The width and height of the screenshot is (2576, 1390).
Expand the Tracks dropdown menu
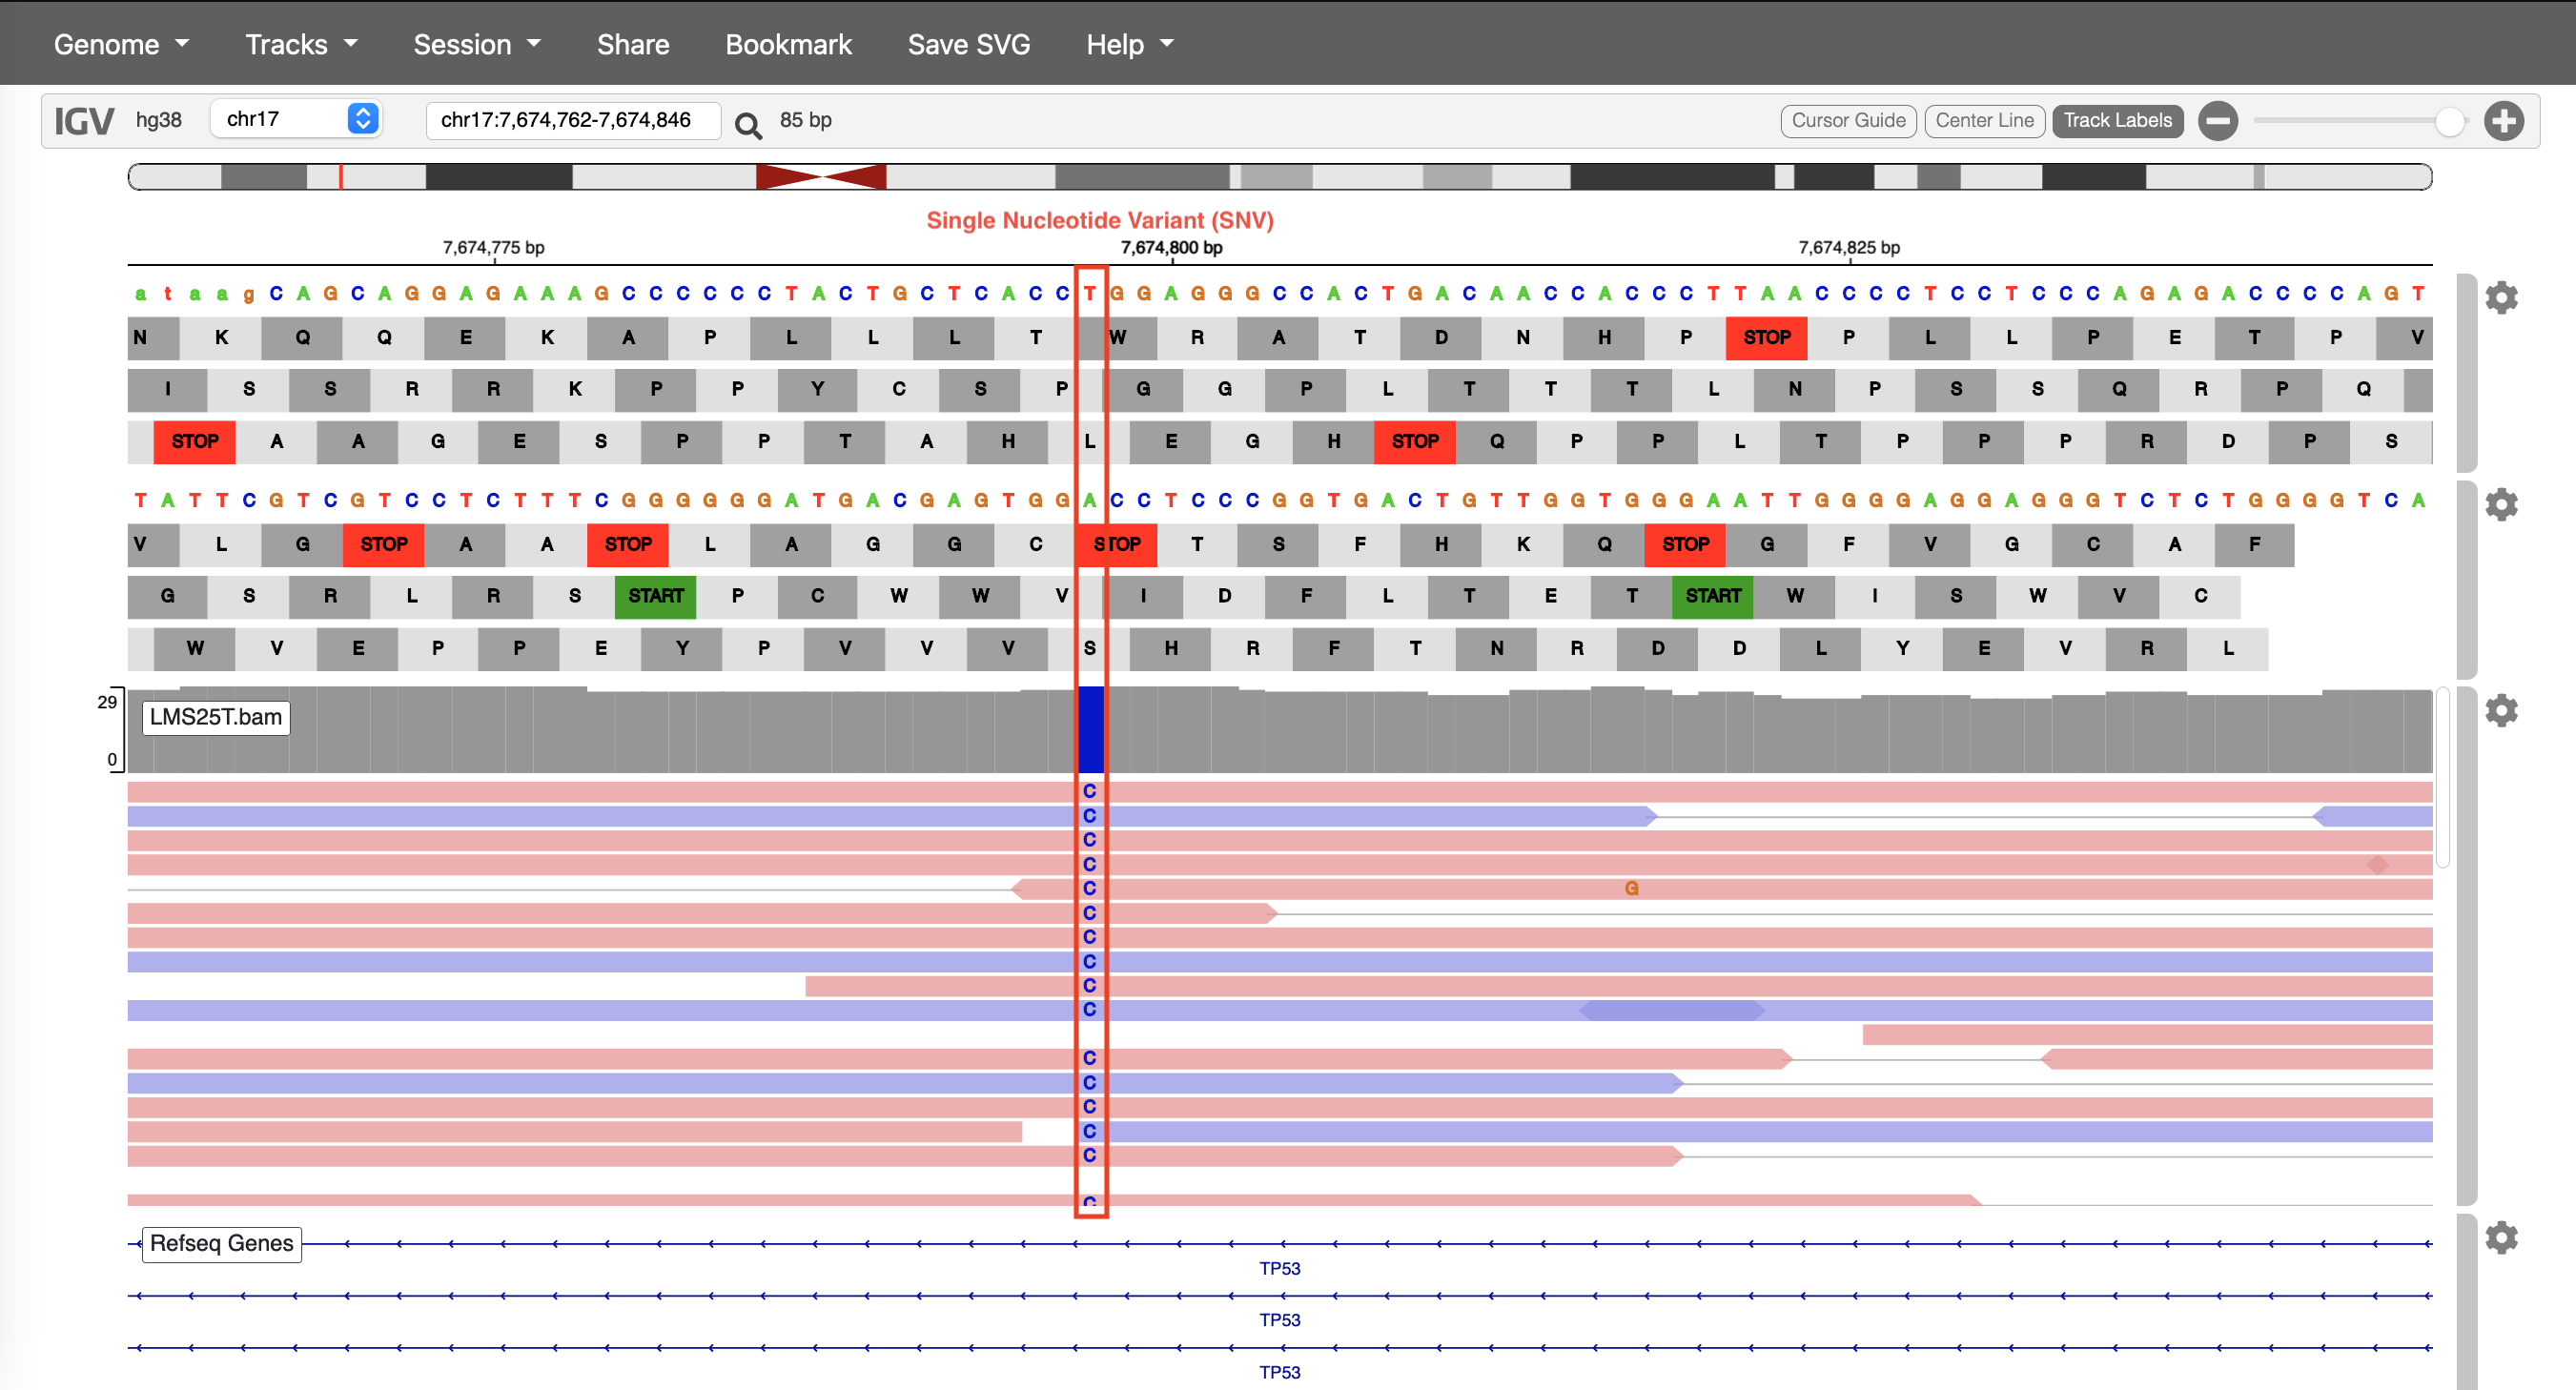tap(301, 44)
